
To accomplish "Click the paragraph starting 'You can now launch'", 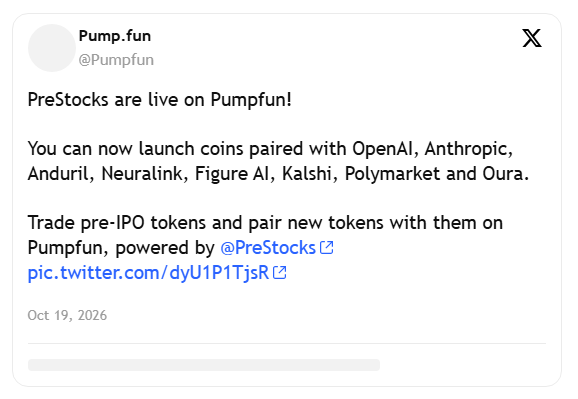I will coord(278,161).
